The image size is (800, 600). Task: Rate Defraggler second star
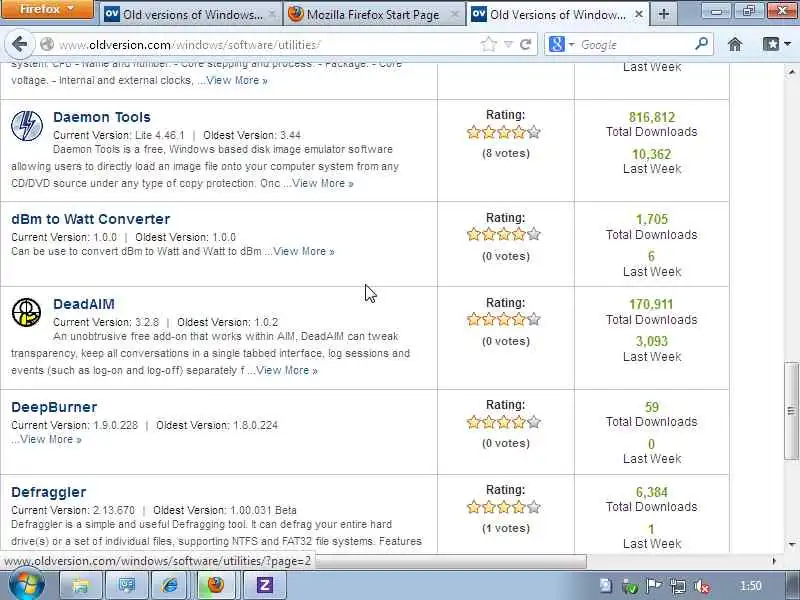click(x=489, y=507)
